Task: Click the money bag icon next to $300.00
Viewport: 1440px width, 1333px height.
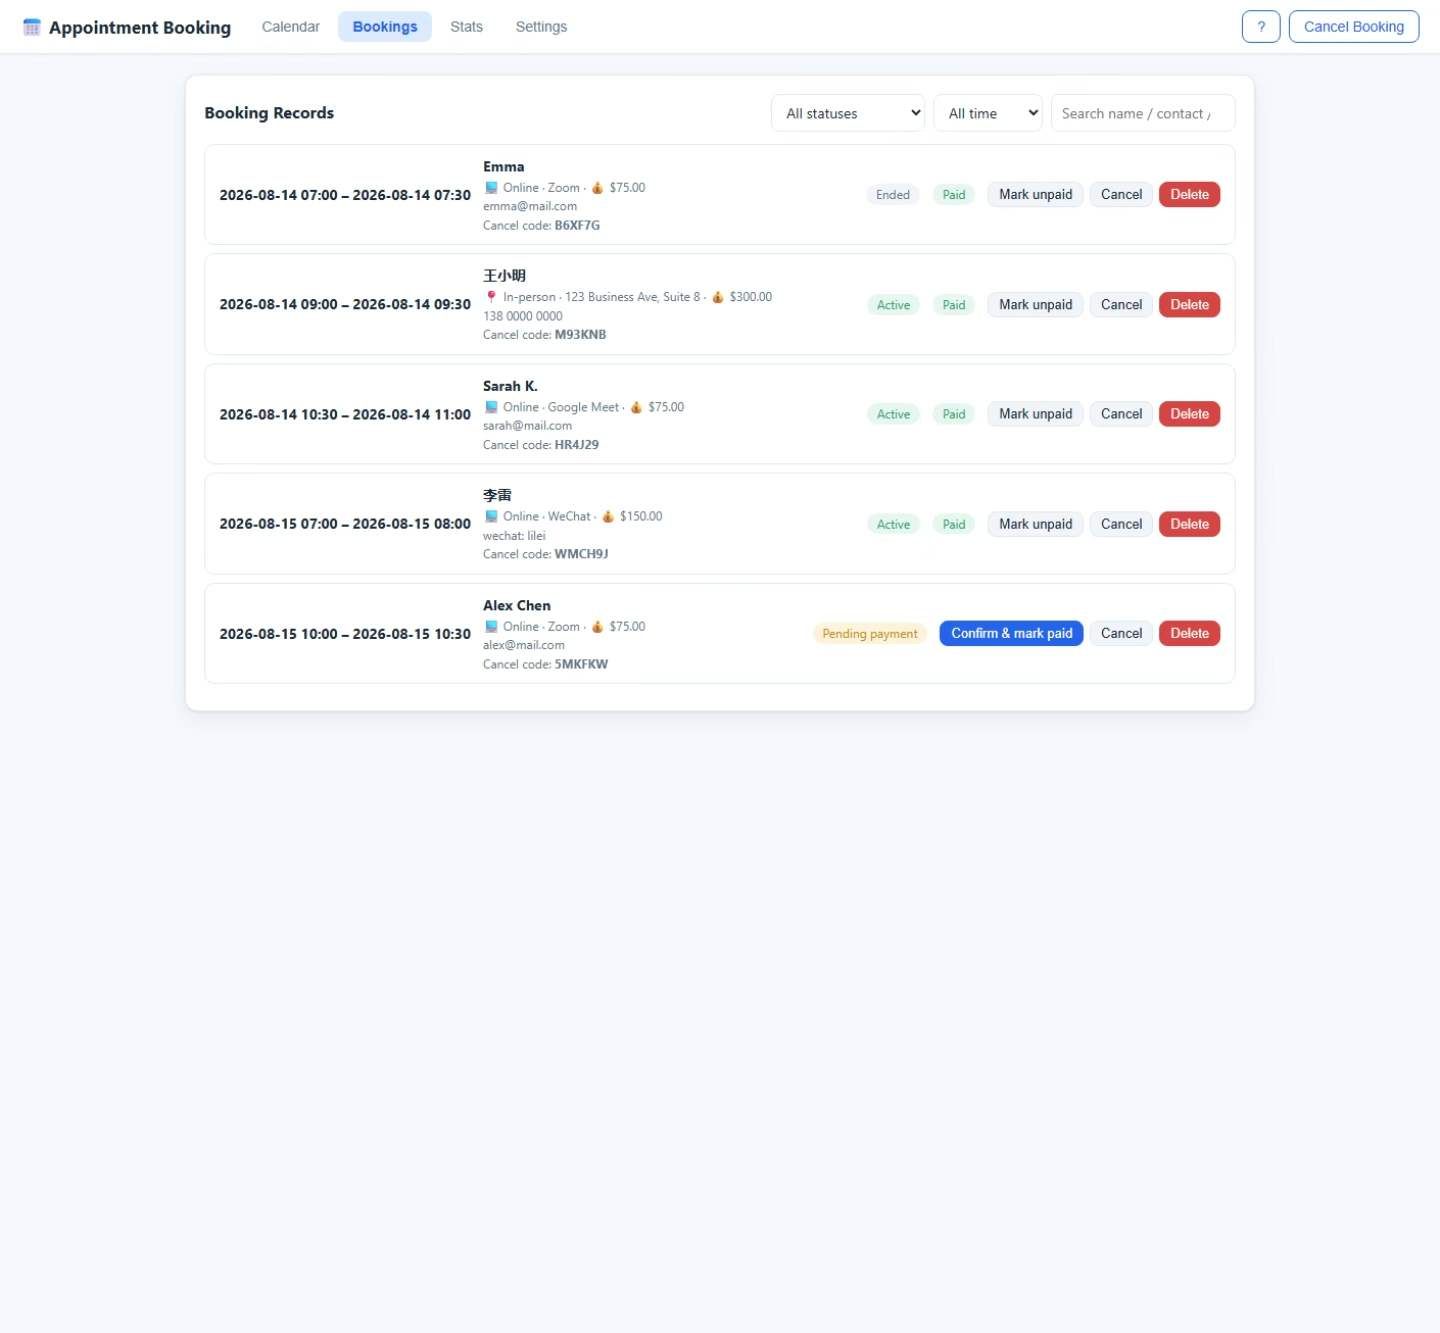Action: (717, 297)
